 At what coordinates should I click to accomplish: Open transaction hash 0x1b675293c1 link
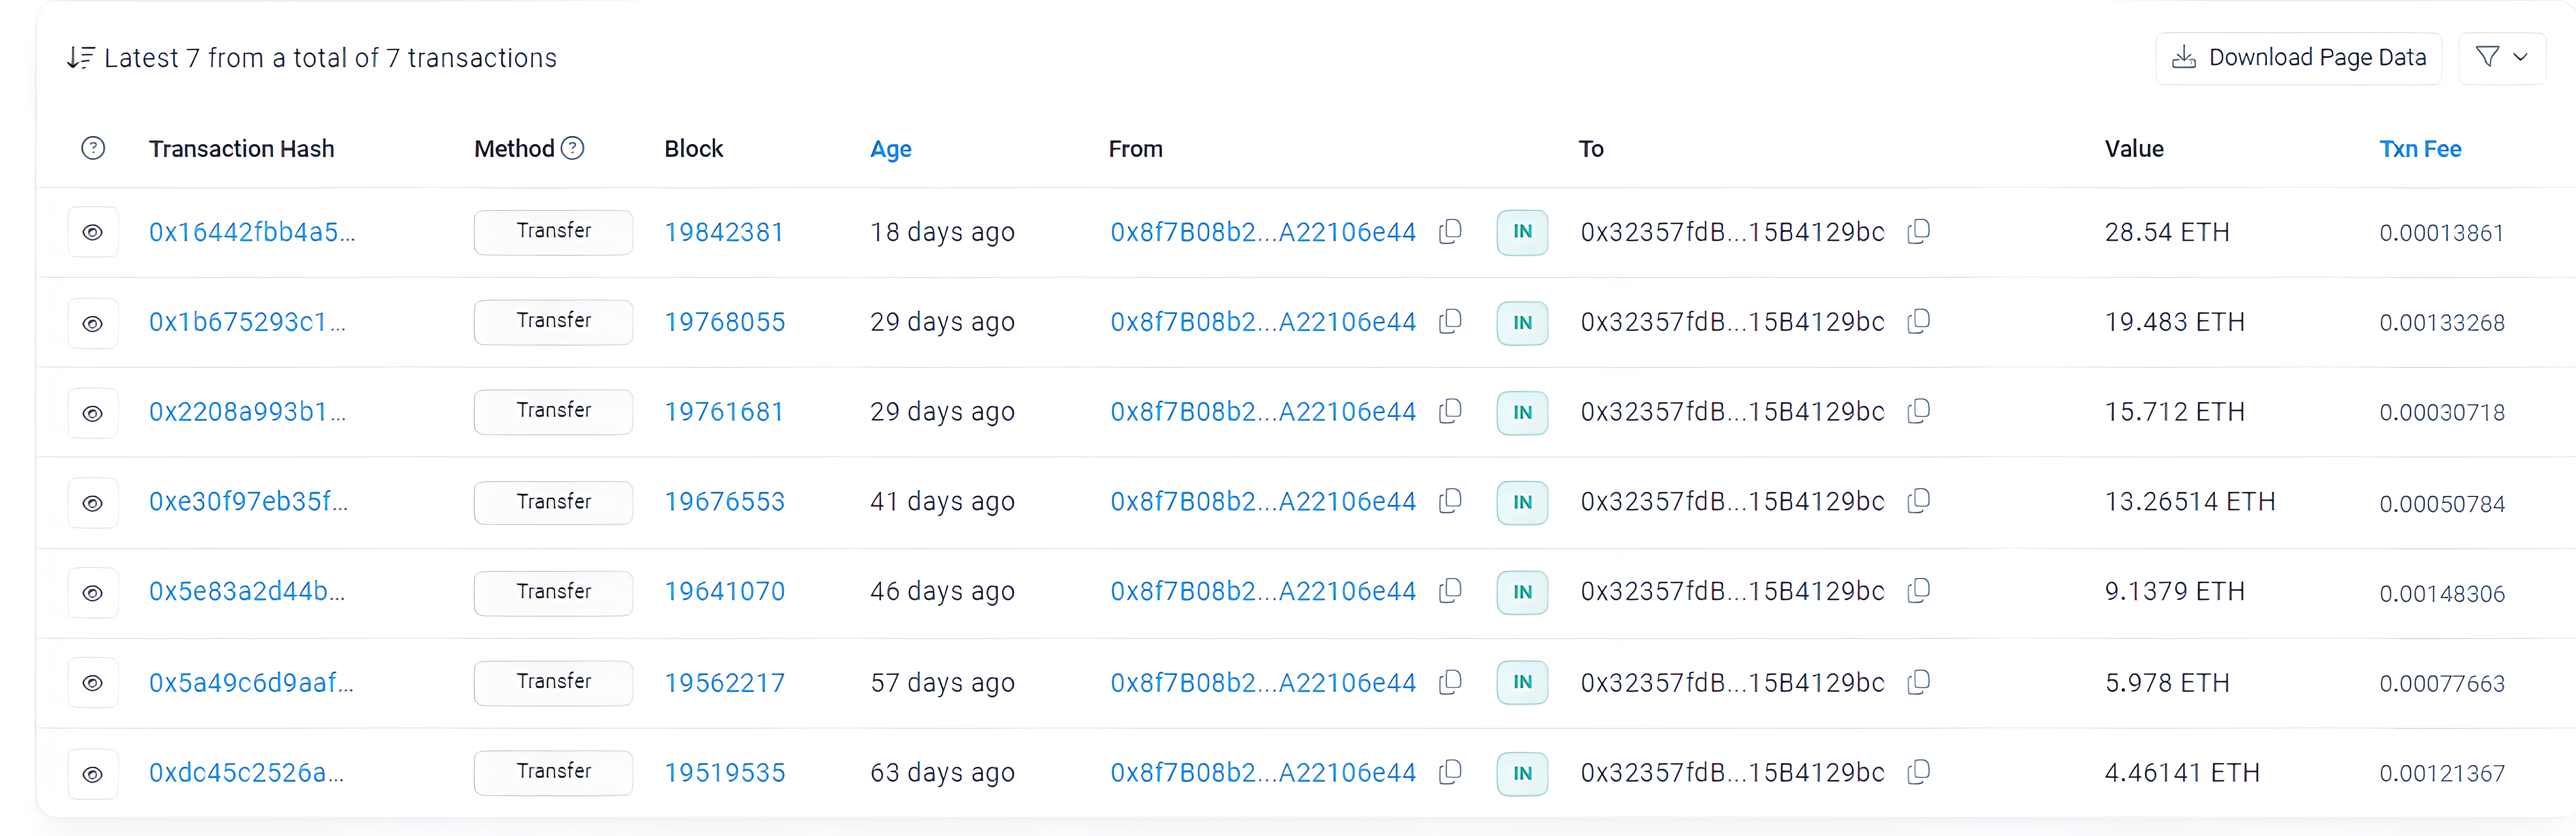click(246, 322)
